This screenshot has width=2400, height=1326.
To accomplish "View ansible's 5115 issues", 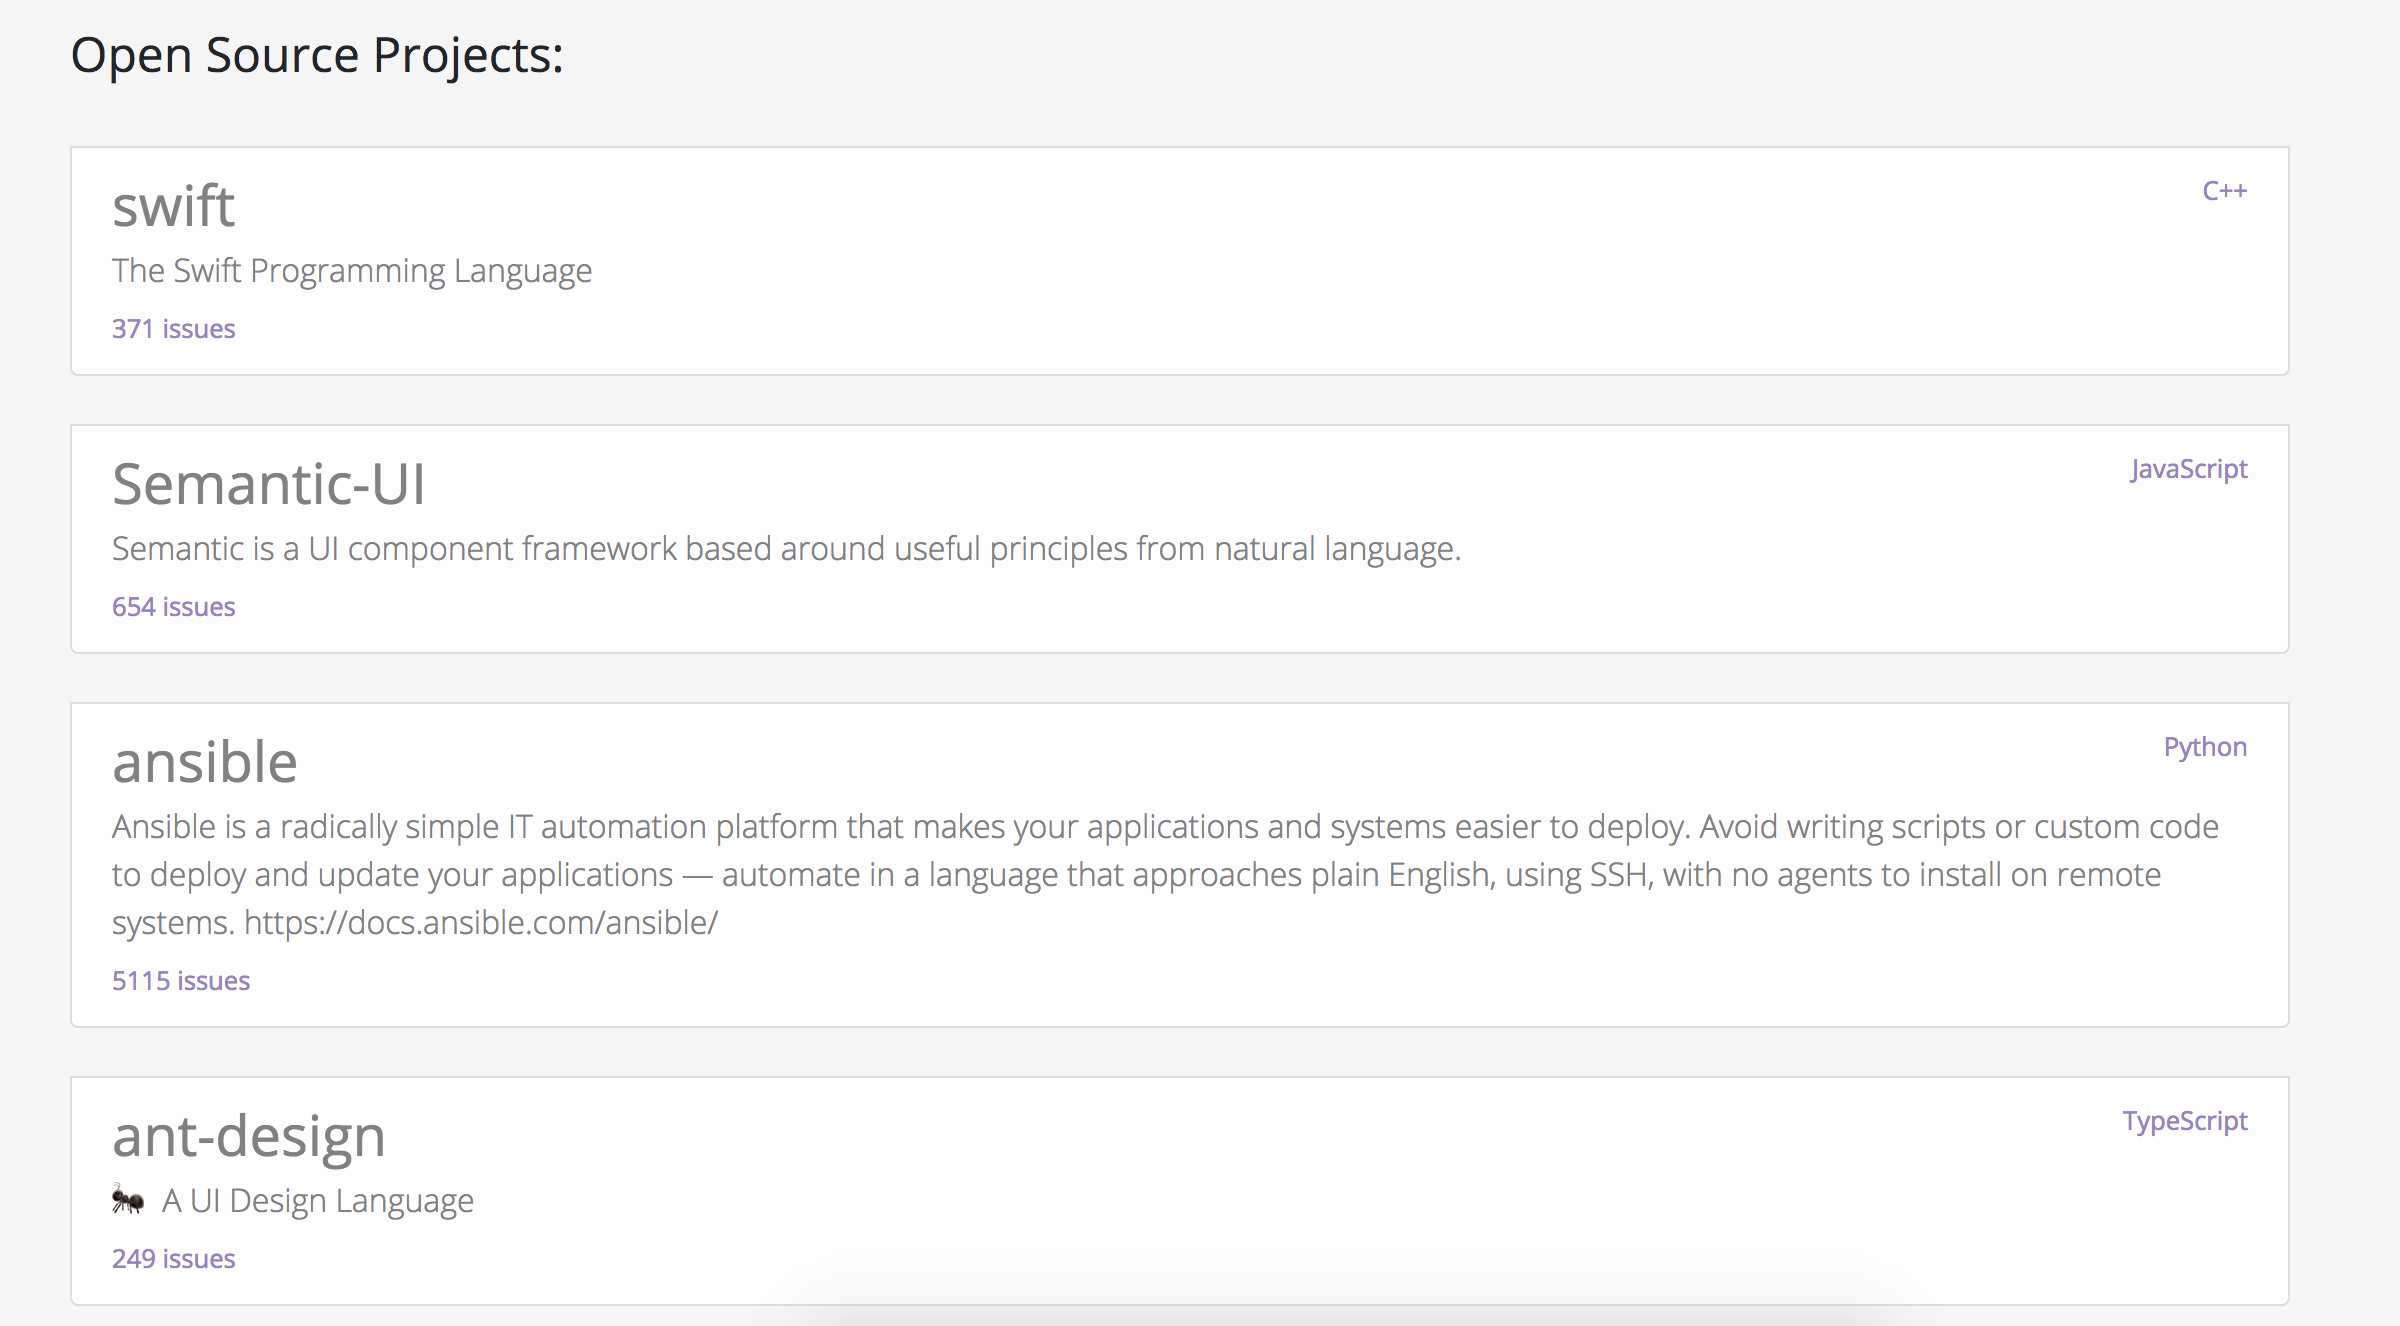I will coord(180,981).
